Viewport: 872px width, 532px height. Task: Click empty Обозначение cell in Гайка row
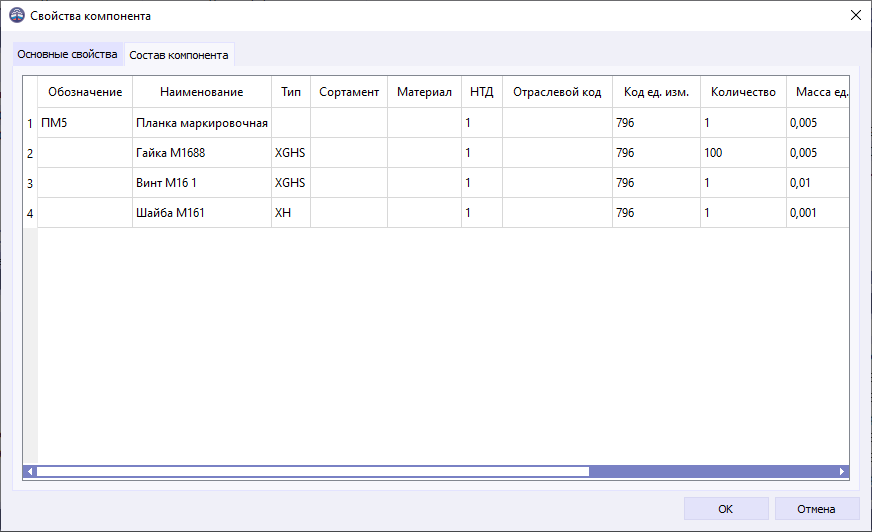click(85, 153)
